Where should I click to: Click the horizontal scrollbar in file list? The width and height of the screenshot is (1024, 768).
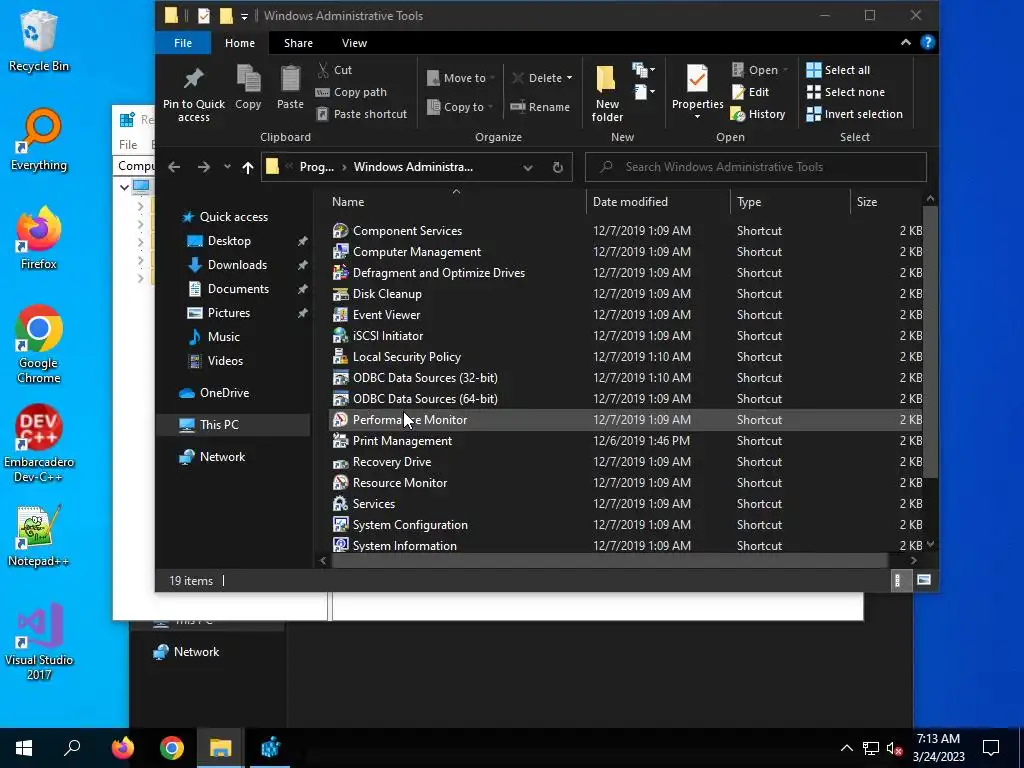pos(609,560)
